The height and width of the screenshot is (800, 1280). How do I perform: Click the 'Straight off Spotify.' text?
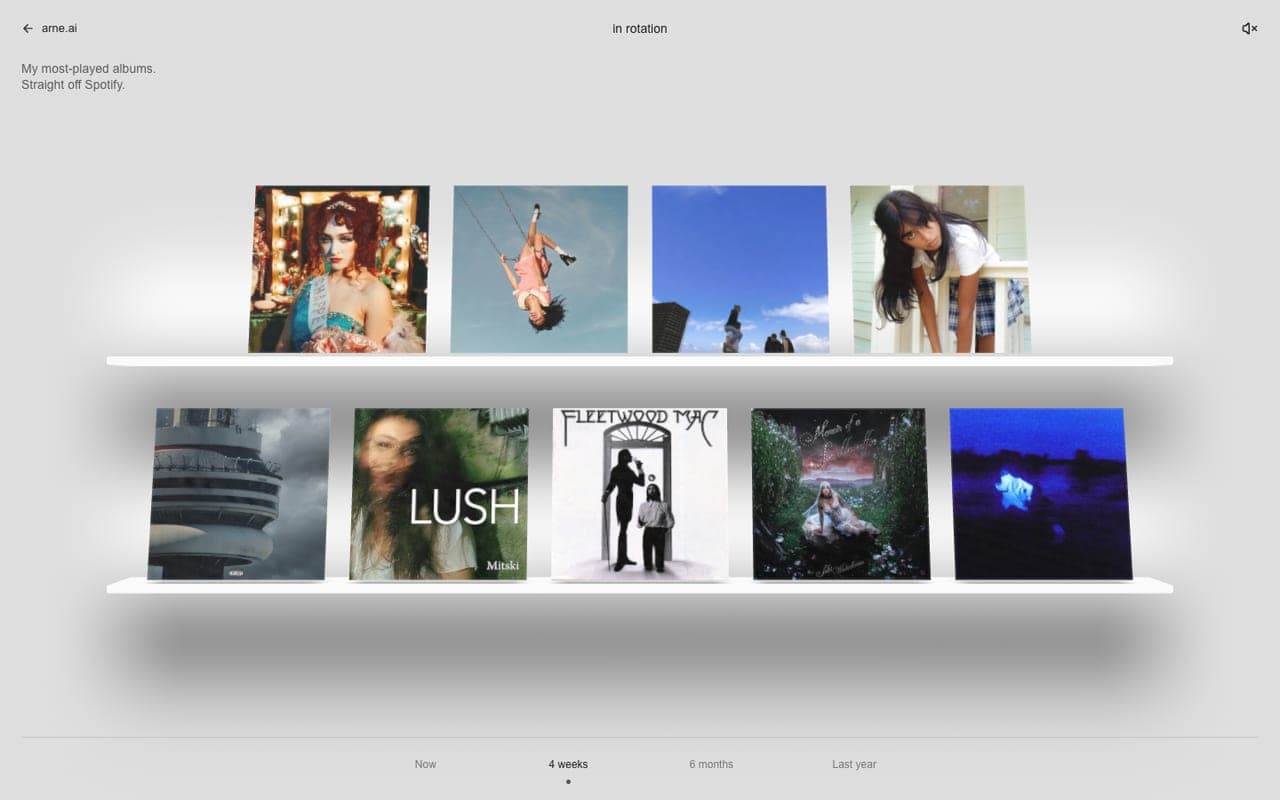(x=73, y=85)
